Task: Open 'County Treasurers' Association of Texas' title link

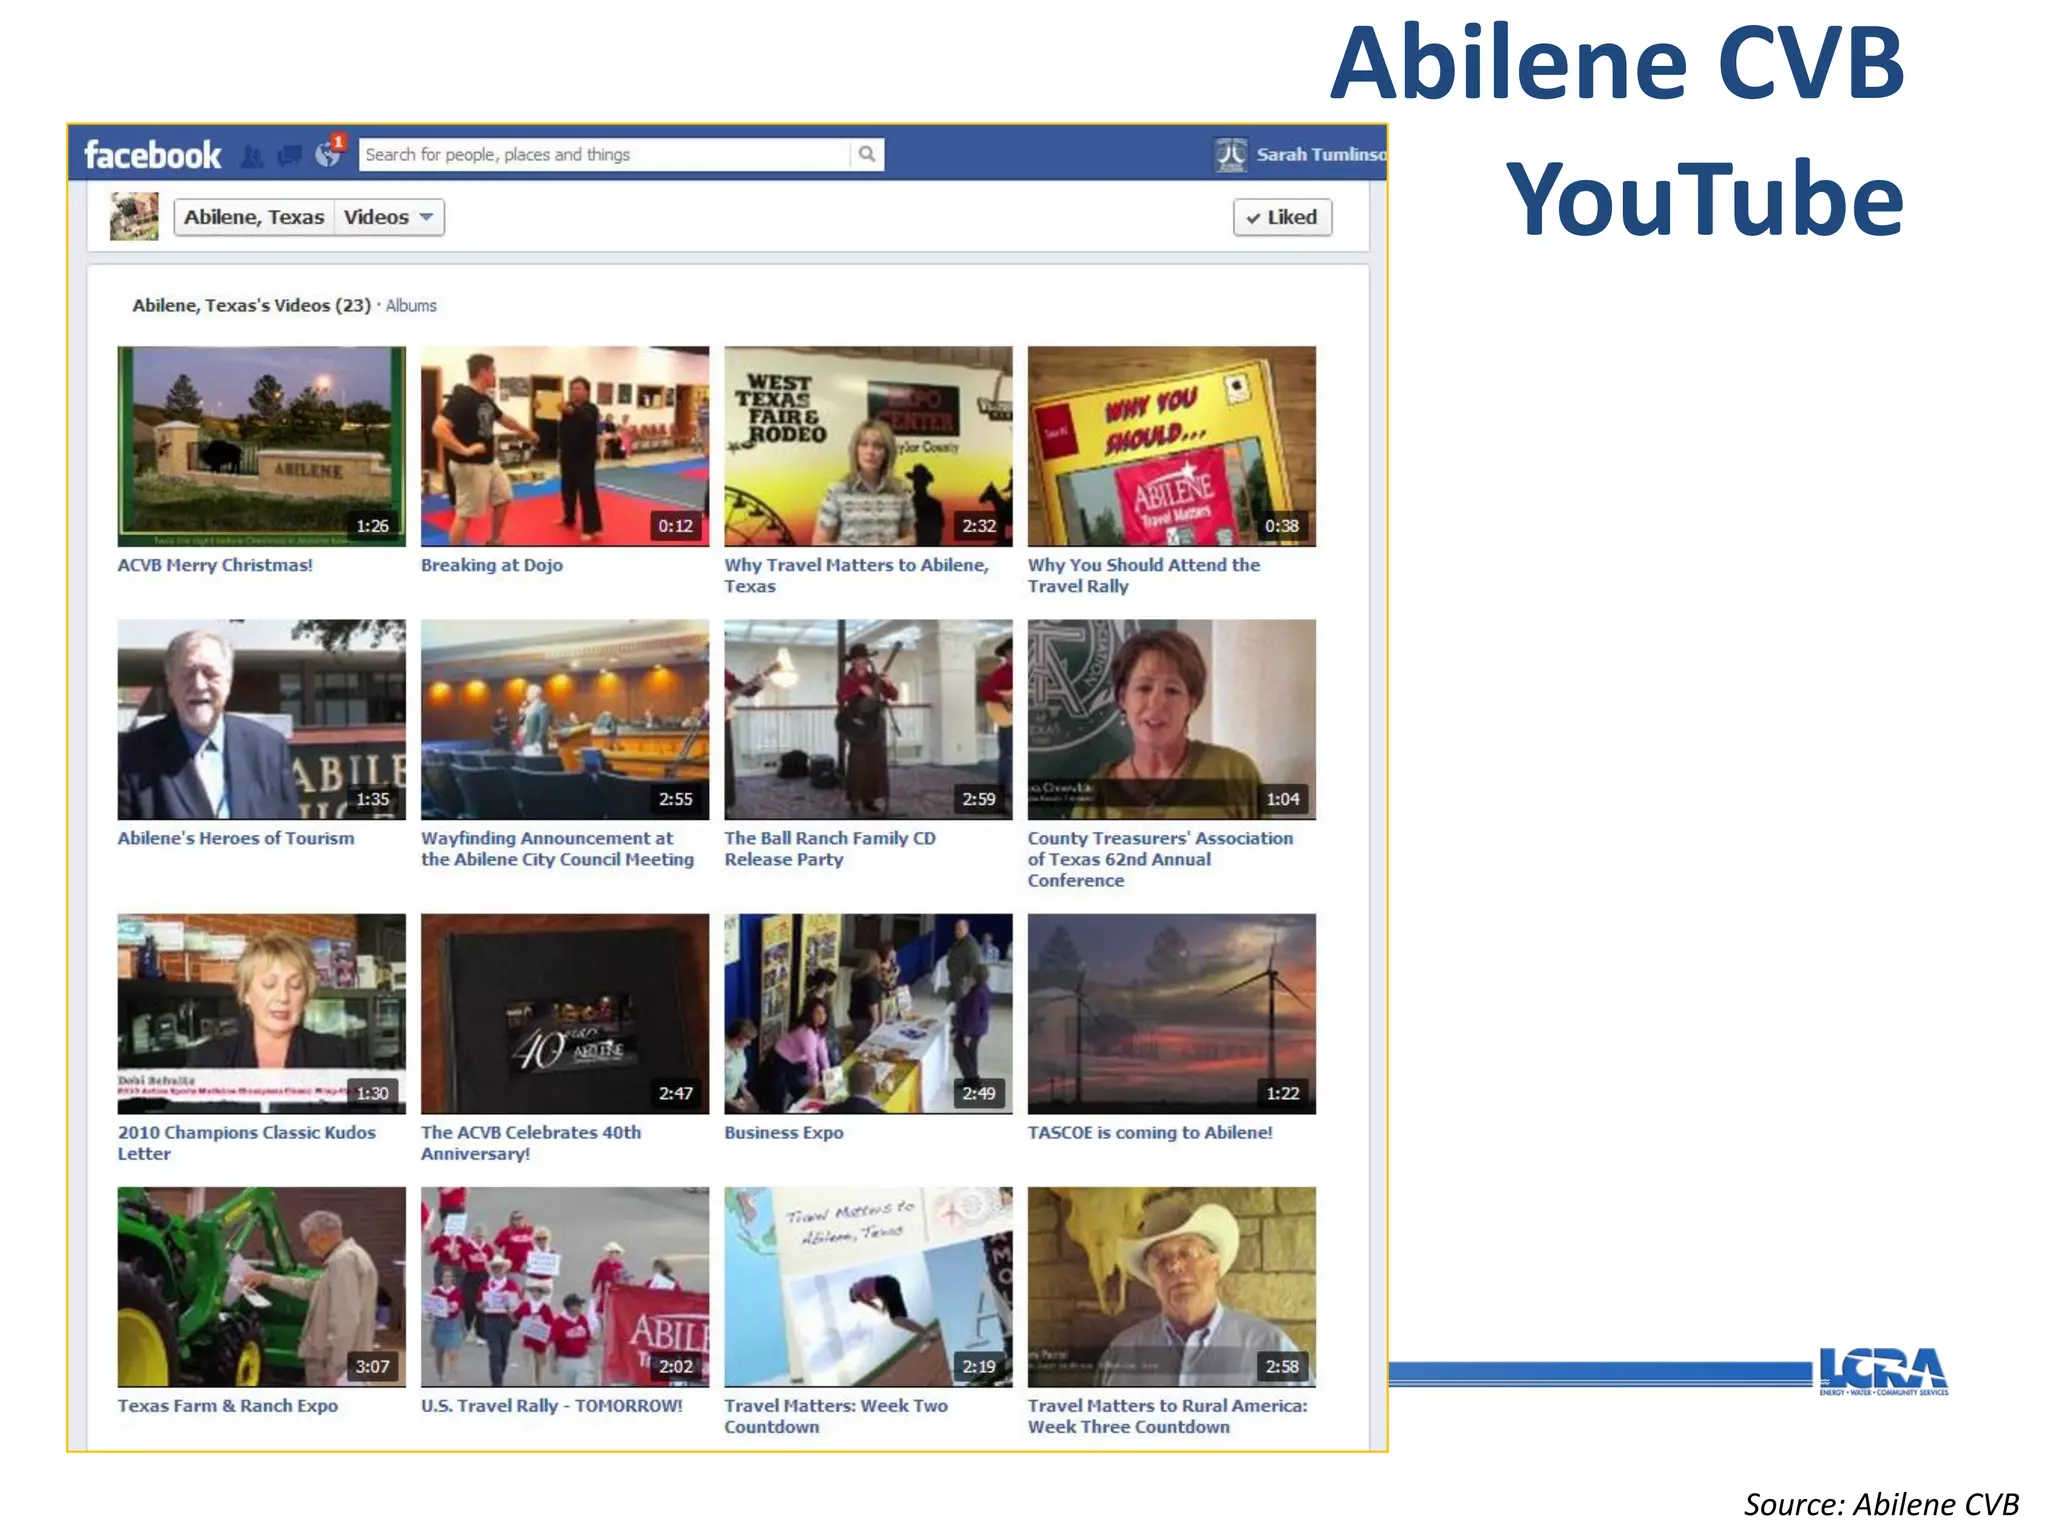Action: coord(1160,859)
